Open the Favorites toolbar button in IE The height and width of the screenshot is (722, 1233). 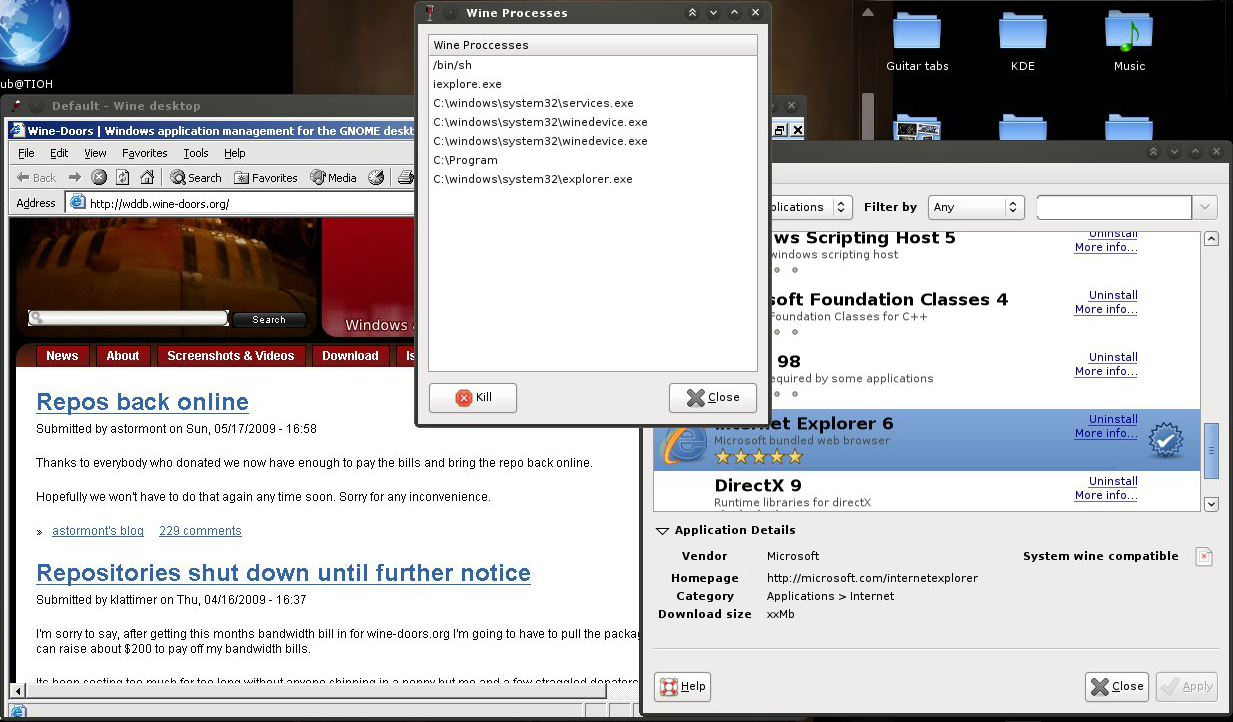tap(266, 177)
